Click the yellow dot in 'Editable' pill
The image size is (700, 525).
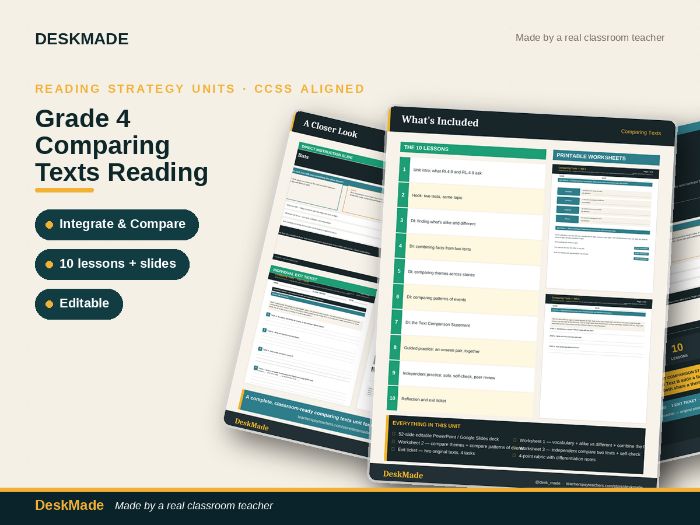49,304
